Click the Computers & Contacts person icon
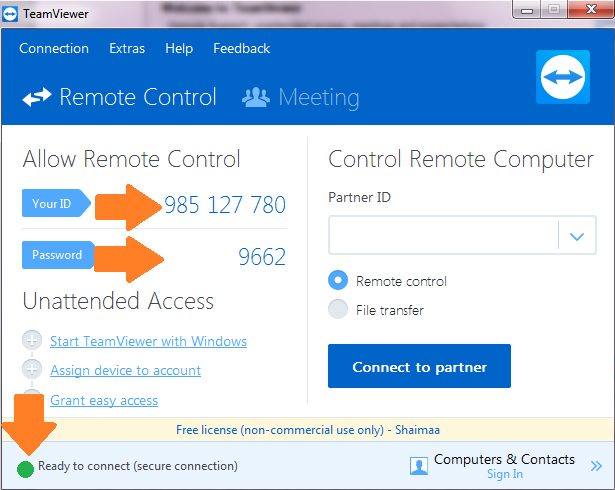This screenshot has height=490, width=615. [x=419, y=466]
